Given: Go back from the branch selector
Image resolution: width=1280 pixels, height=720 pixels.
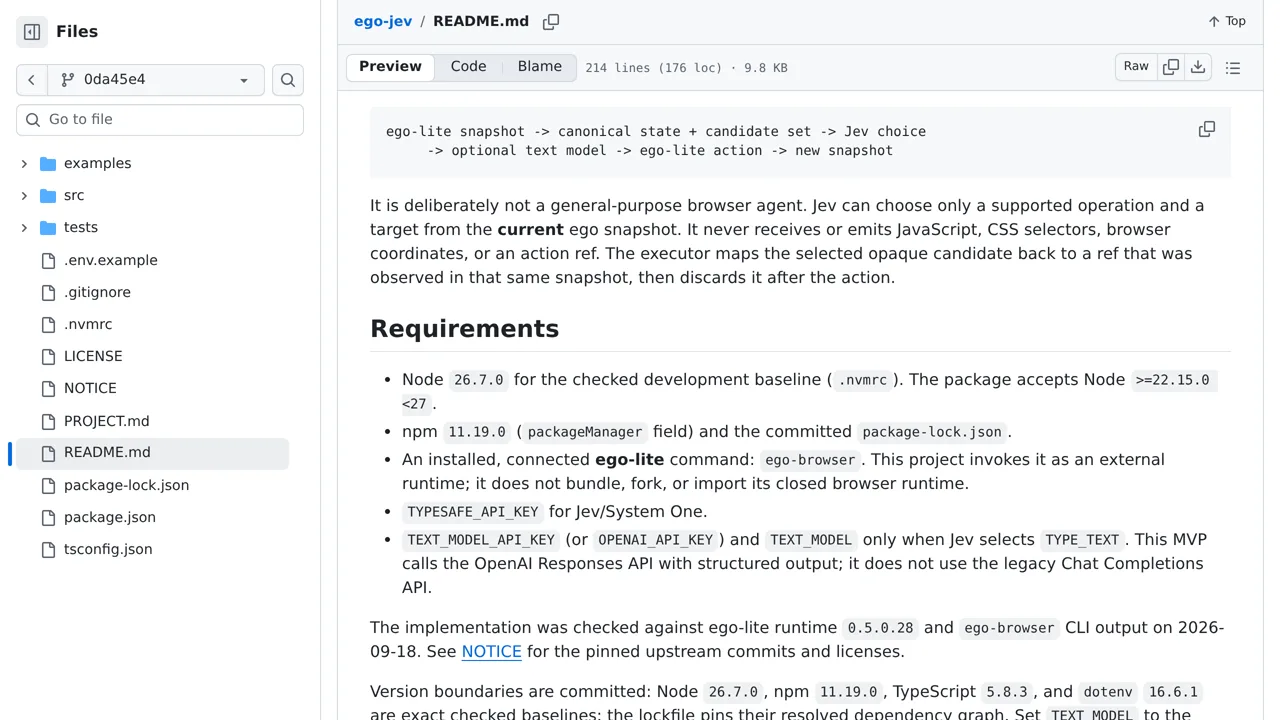Looking at the screenshot, I should 32,80.
